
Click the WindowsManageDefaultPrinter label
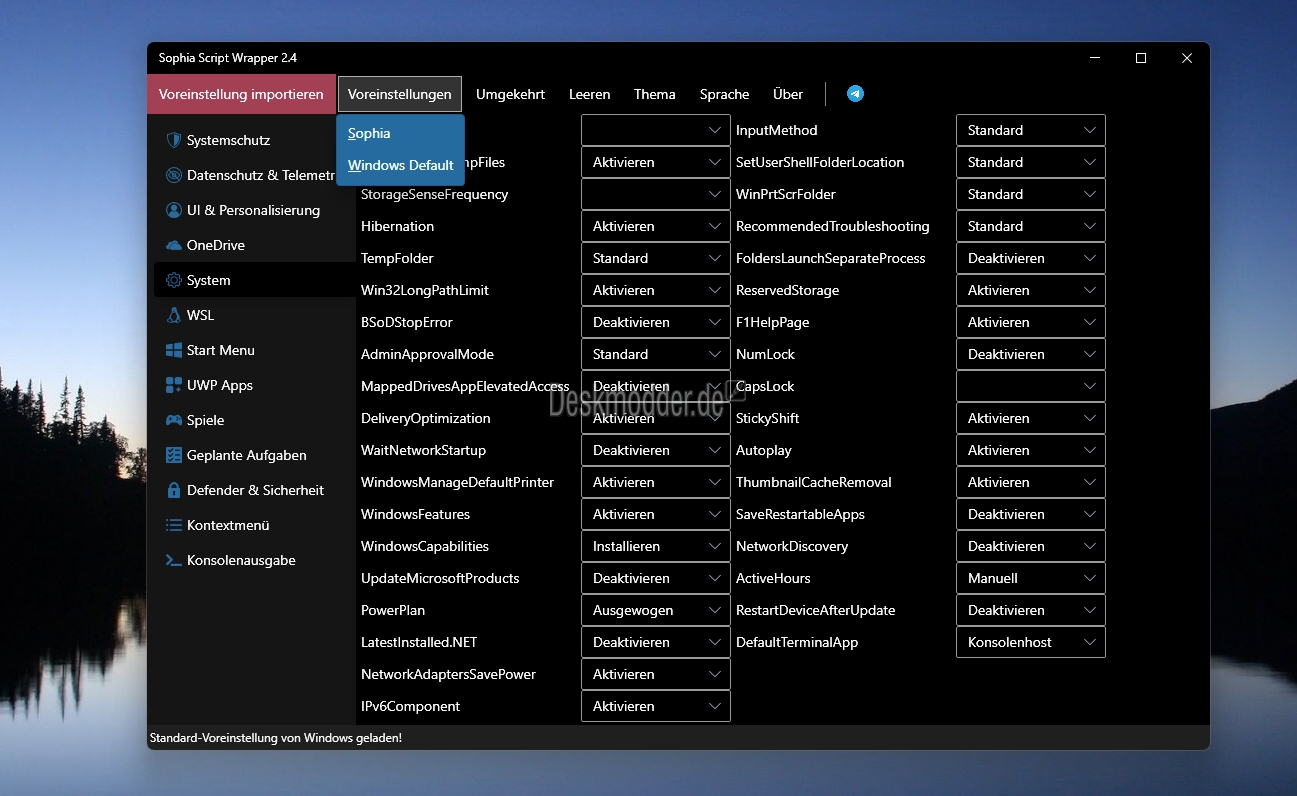coord(457,482)
